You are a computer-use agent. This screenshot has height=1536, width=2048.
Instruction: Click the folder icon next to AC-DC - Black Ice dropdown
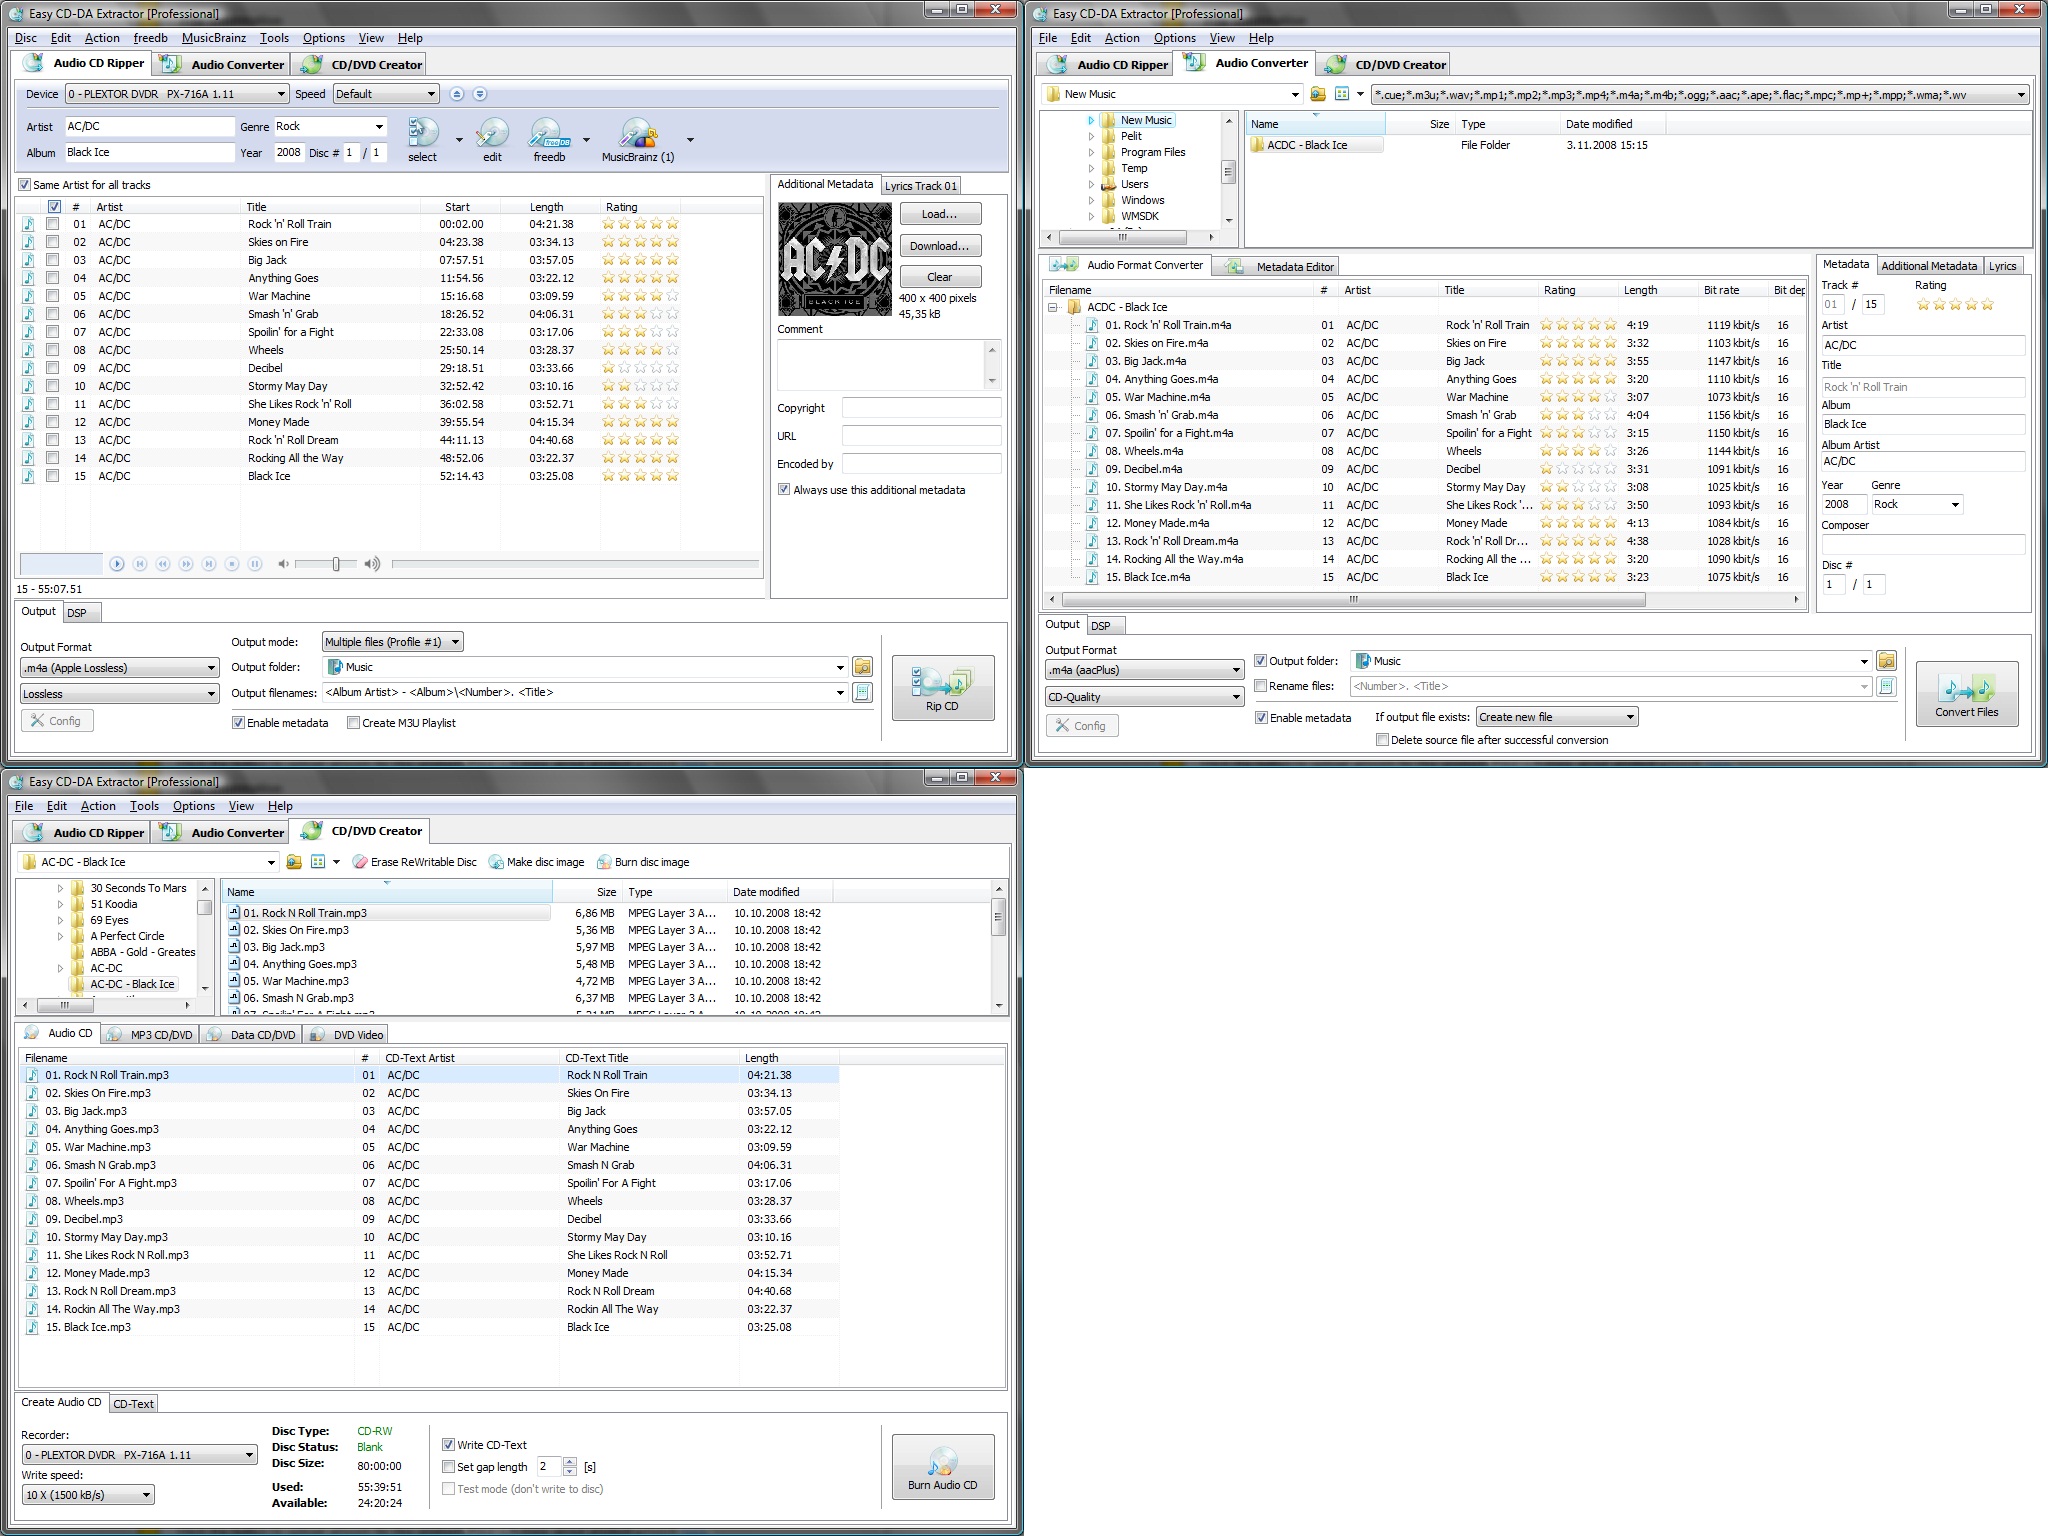(x=294, y=862)
